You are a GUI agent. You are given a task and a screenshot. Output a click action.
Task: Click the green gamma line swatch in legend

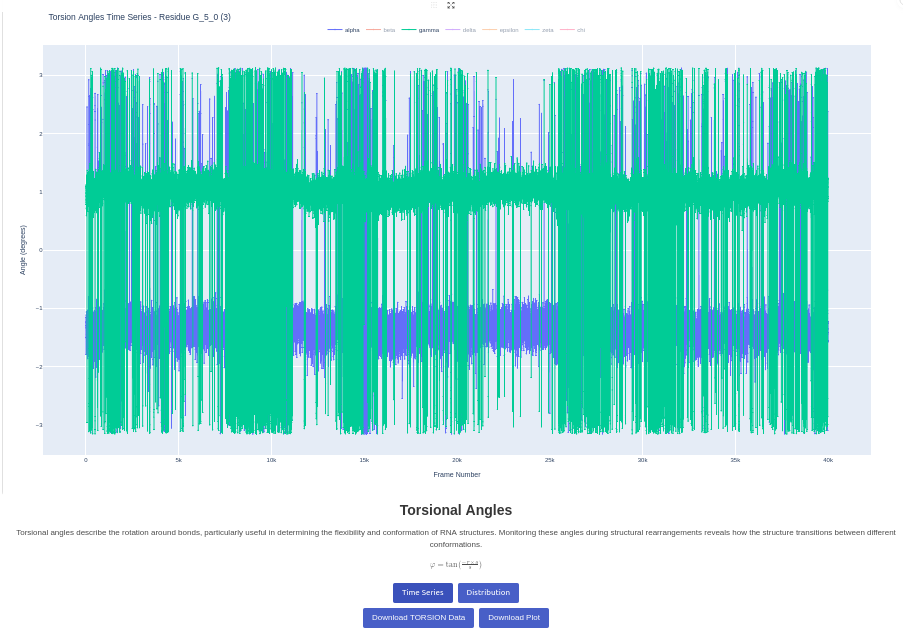(409, 30)
